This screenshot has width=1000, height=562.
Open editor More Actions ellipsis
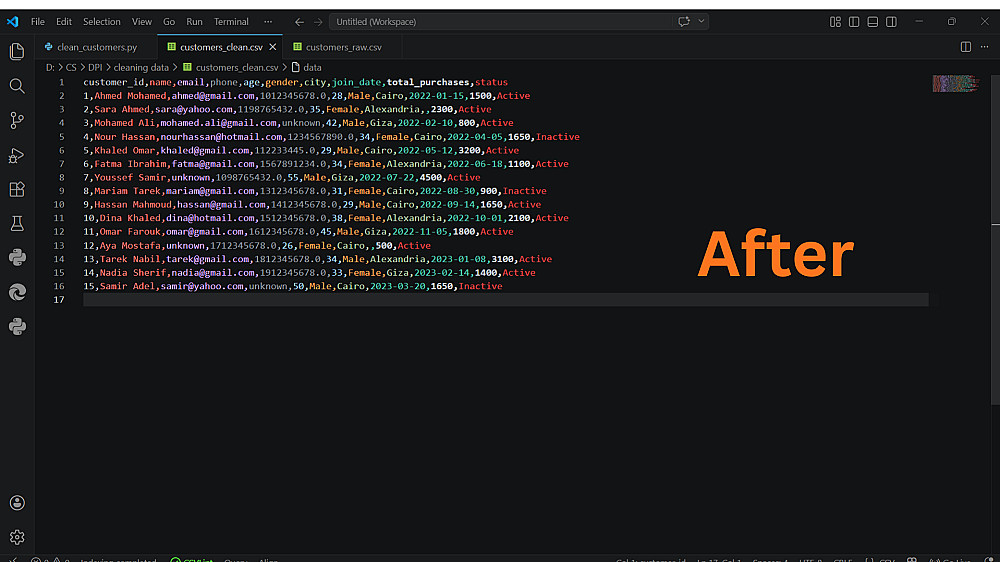(x=985, y=47)
